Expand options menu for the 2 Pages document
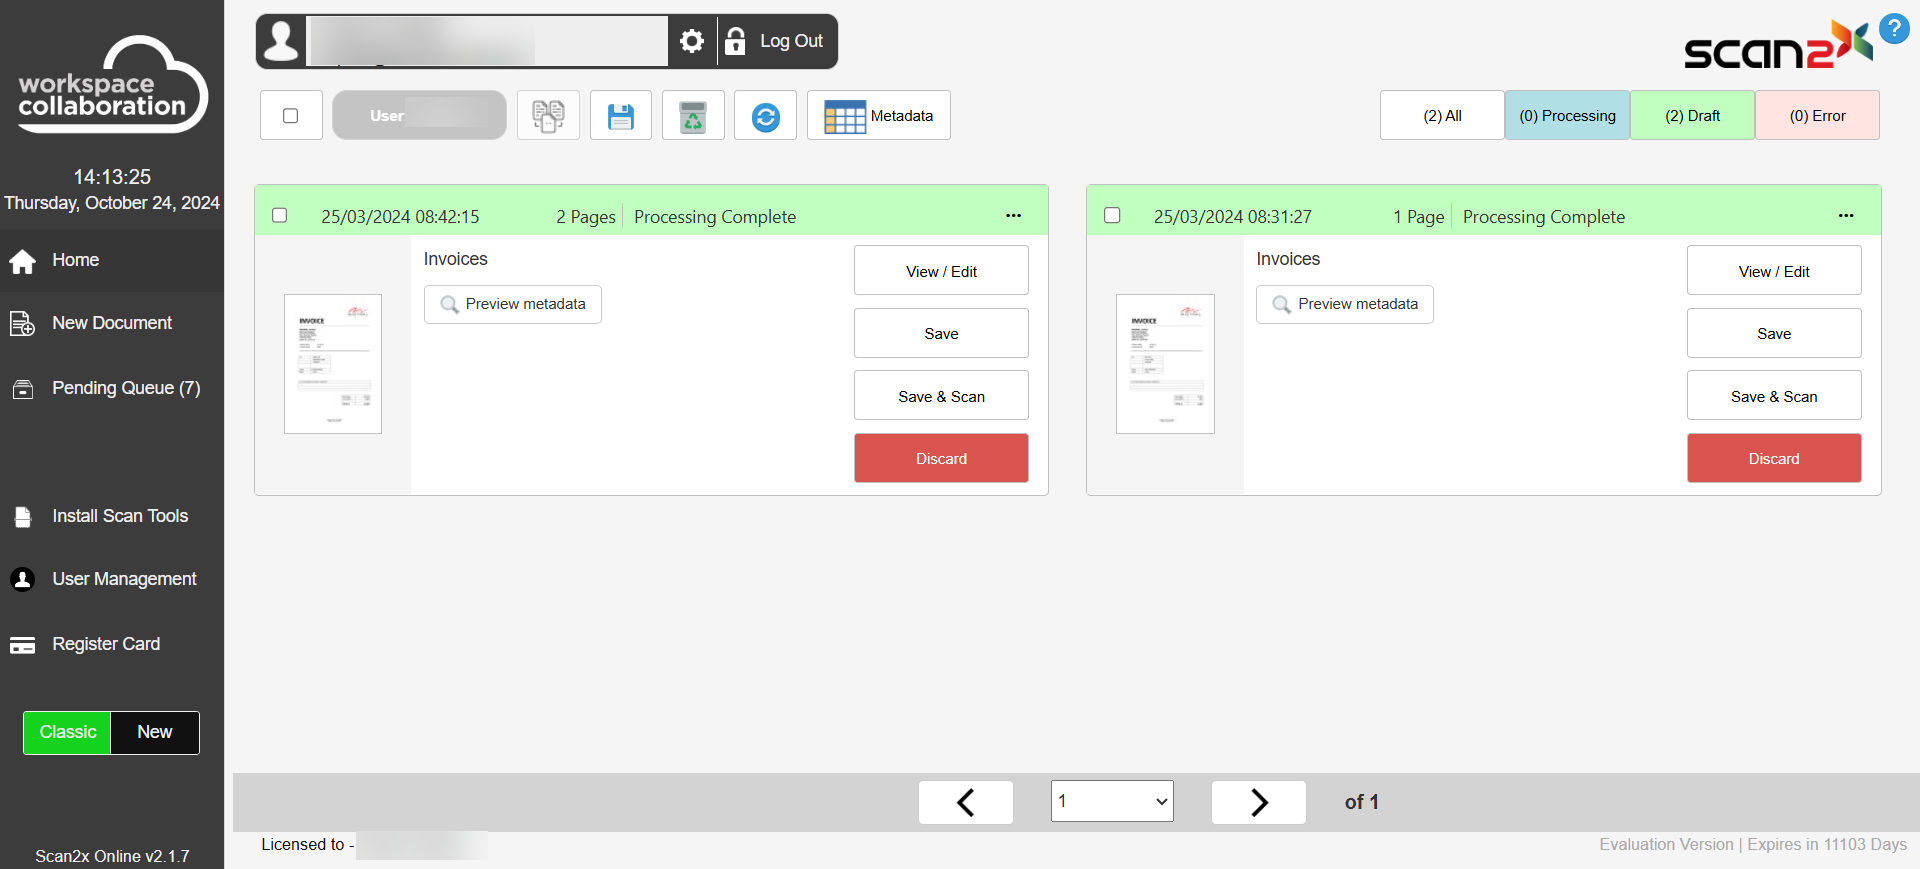Viewport: 1920px width, 869px height. [x=1013, y=216]
